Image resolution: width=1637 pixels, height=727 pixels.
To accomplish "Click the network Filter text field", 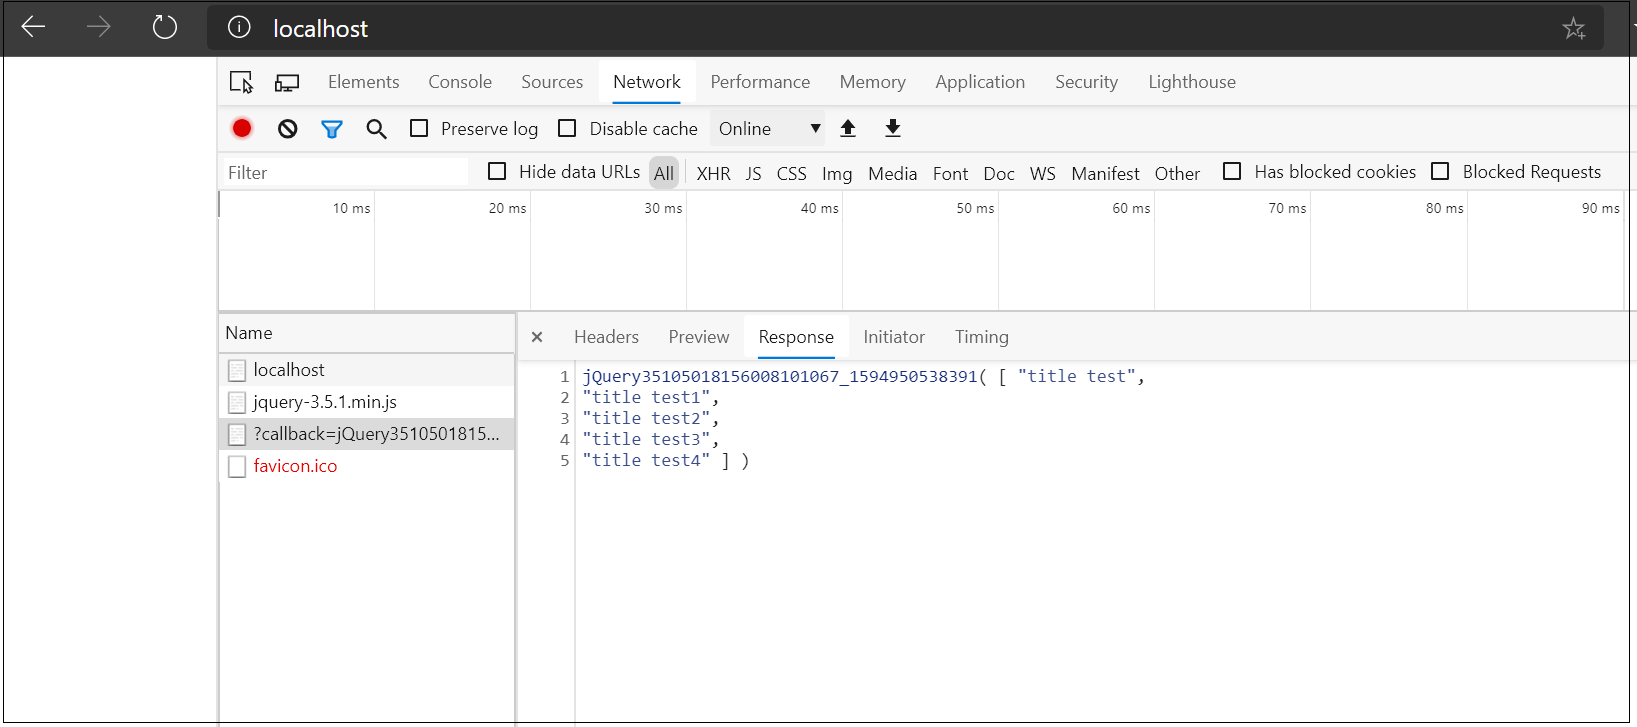I will [x=344, y=172].
